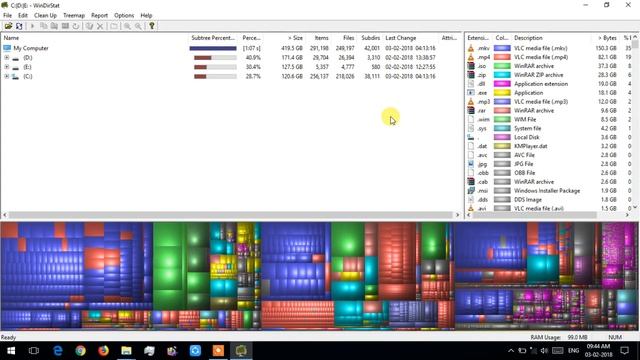The image size is (640, 360).
Task: Open Google Chrome from the taskbar
Action: click(x=80, y=351)
